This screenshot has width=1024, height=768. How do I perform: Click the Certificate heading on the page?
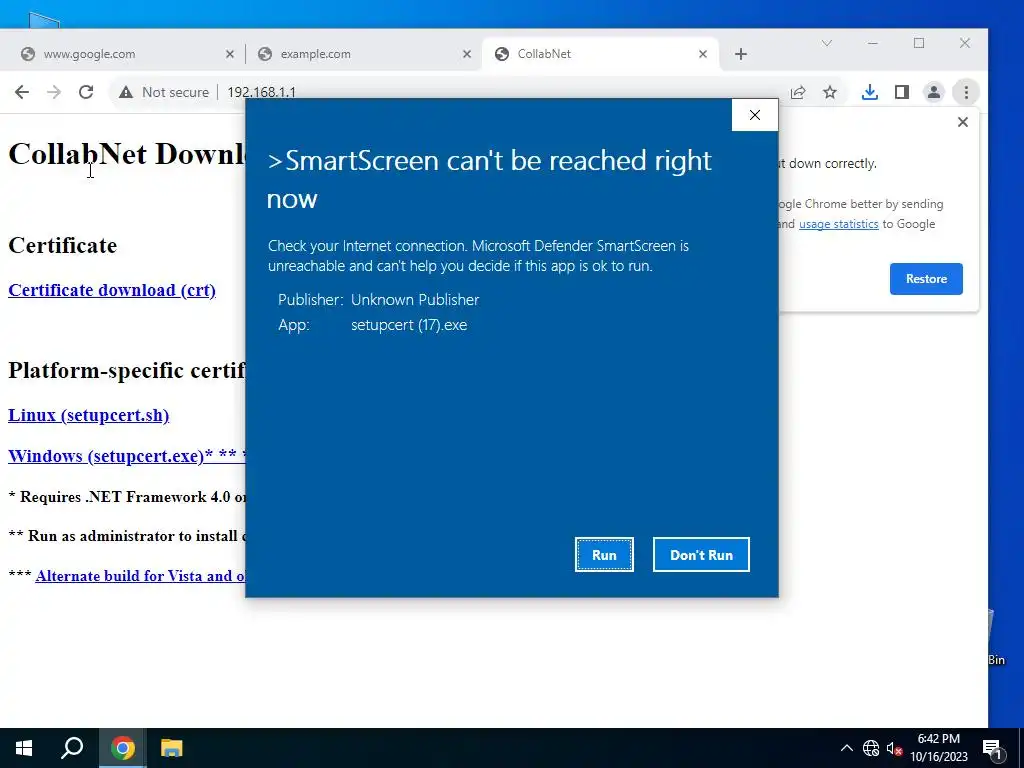click(63, 246)
